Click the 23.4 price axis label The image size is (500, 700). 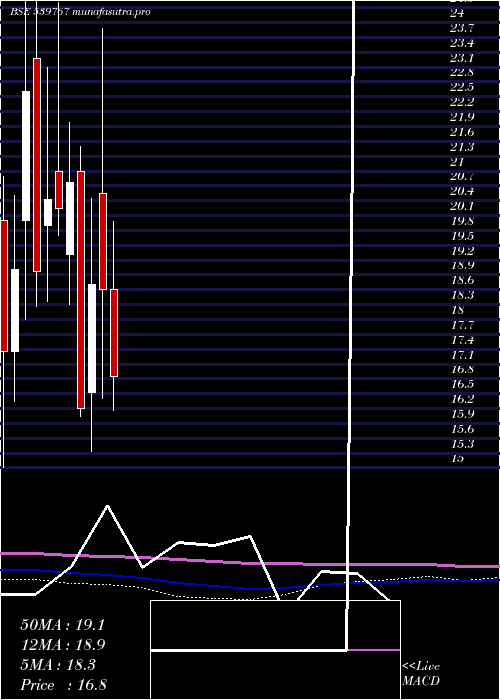[462, 43]
